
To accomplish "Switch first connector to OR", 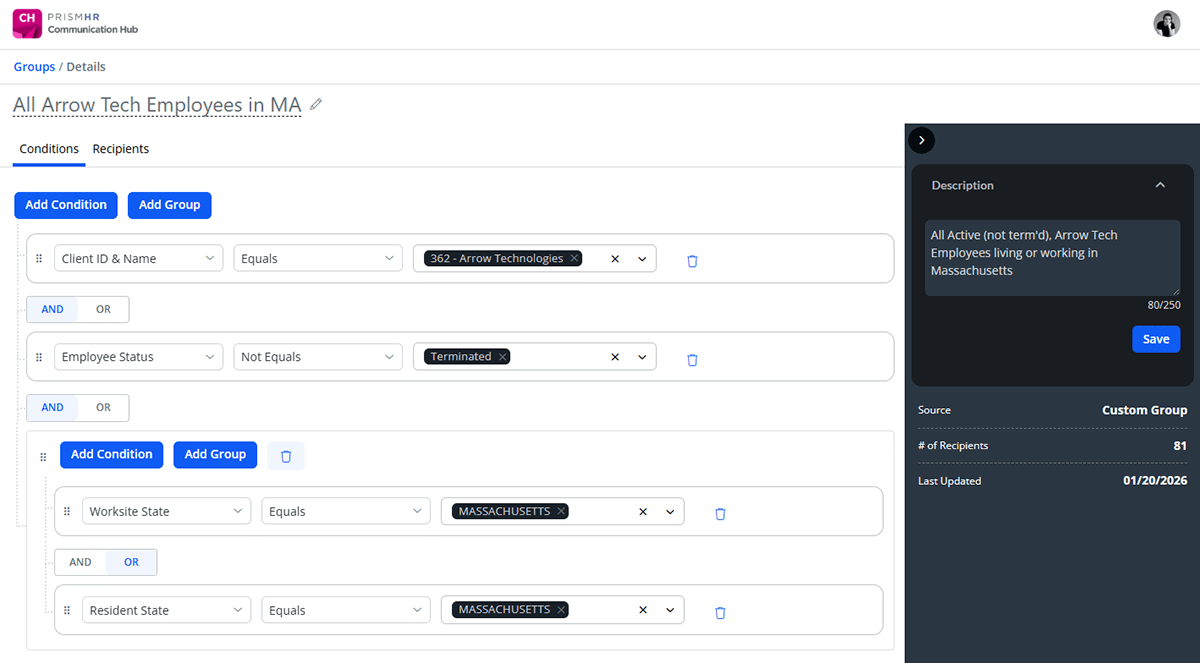I will pos(103,310).
